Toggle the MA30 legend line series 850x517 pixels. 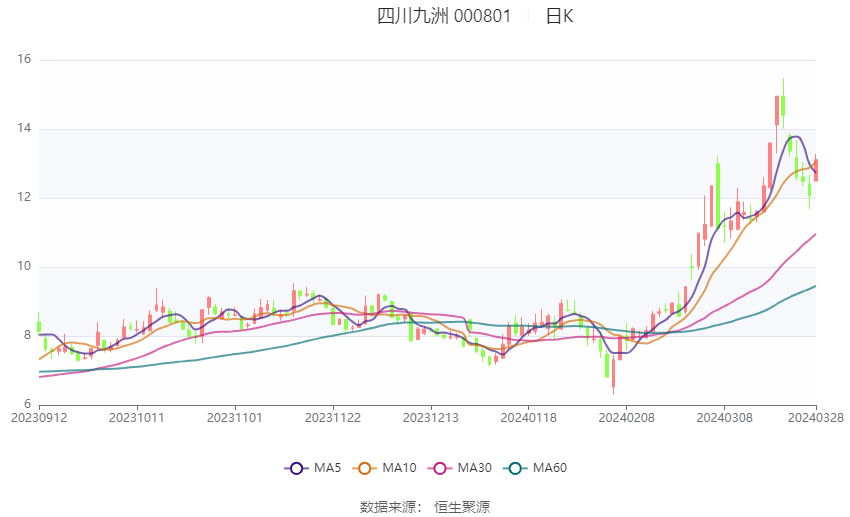(460, 468)
